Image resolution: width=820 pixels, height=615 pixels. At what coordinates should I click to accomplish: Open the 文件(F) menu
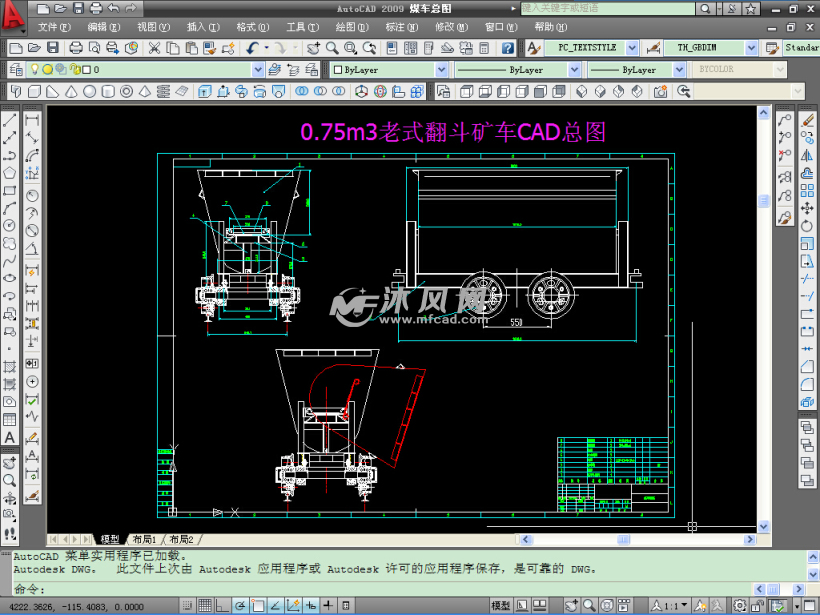(54, 27)
